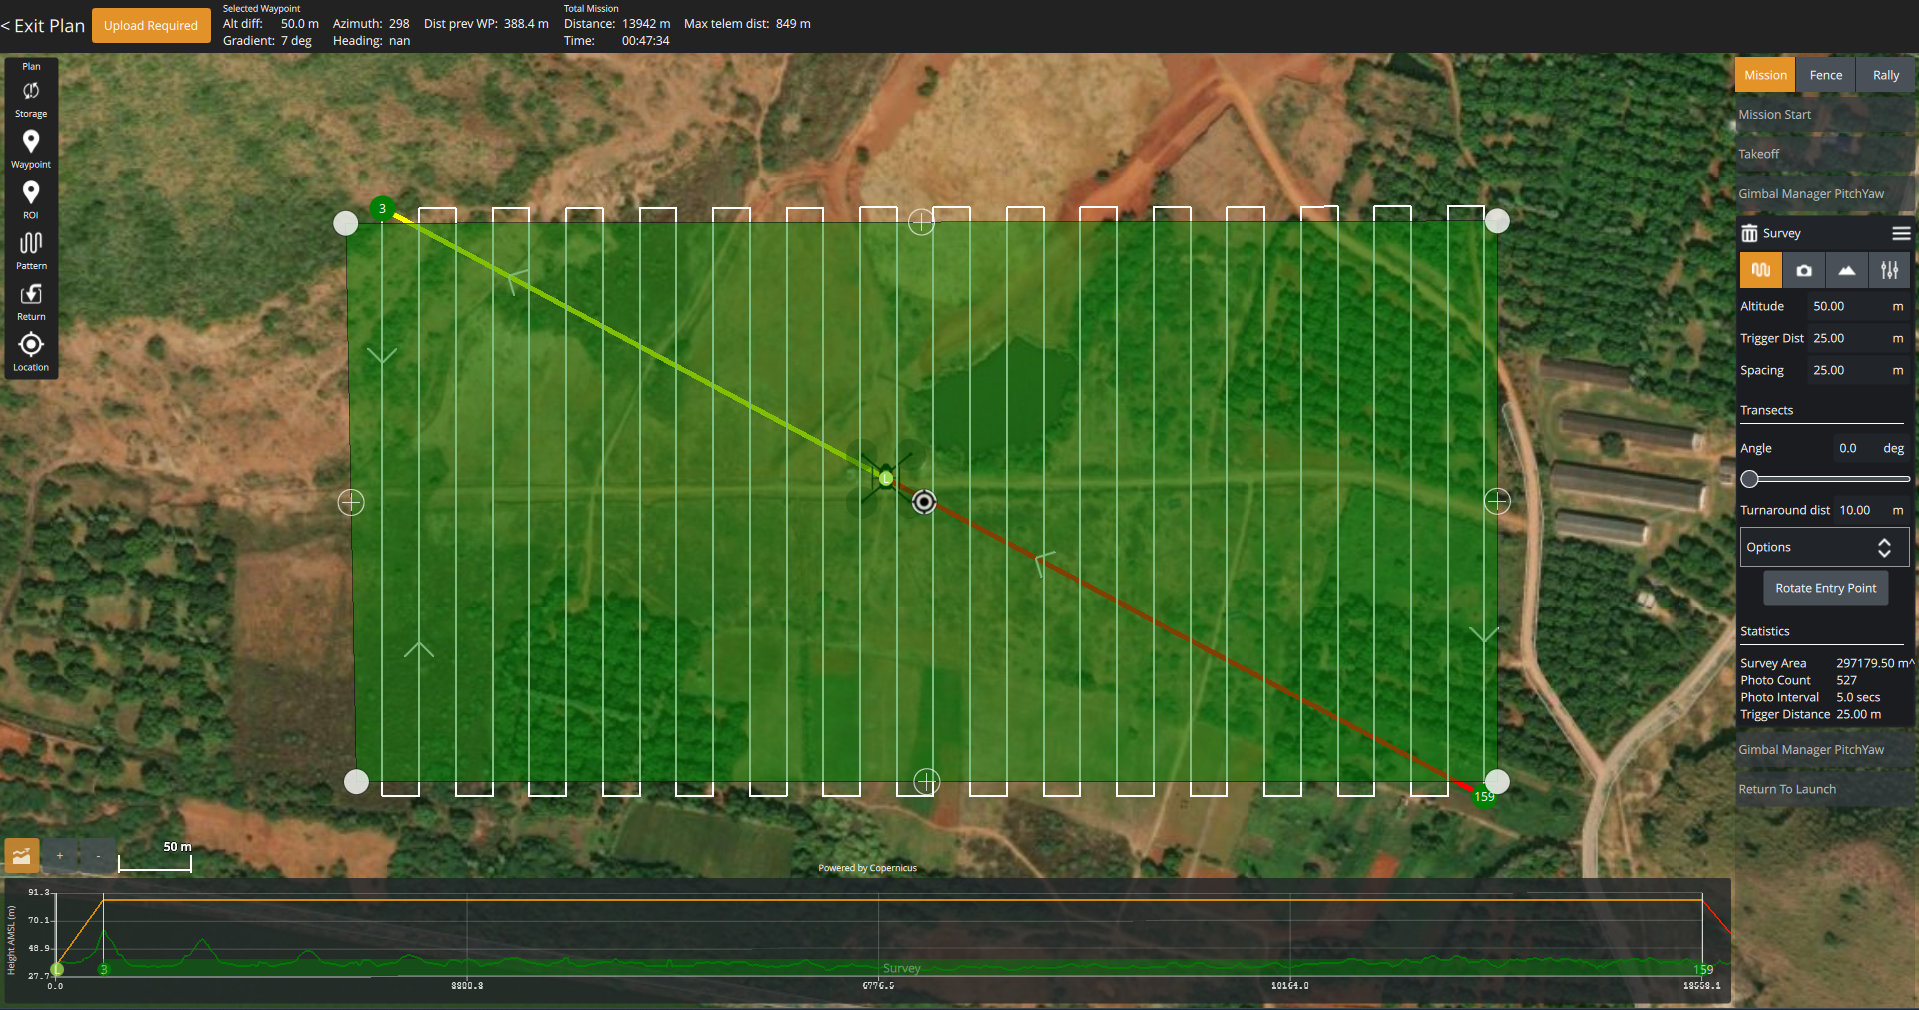Image resolution: width=1919 pixels, height=1010 pixels.
Task: Select the Takeoff mission item
Action: click(1825, 154)
